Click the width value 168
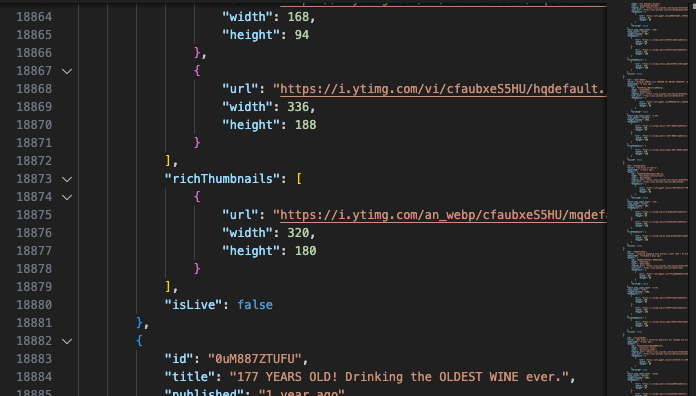The width and height of the screenshot is (696, 396). pos(298,17)
